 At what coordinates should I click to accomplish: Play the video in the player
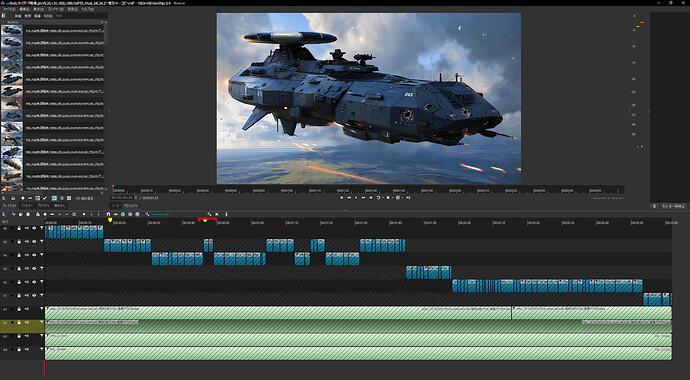pos(342,198)
